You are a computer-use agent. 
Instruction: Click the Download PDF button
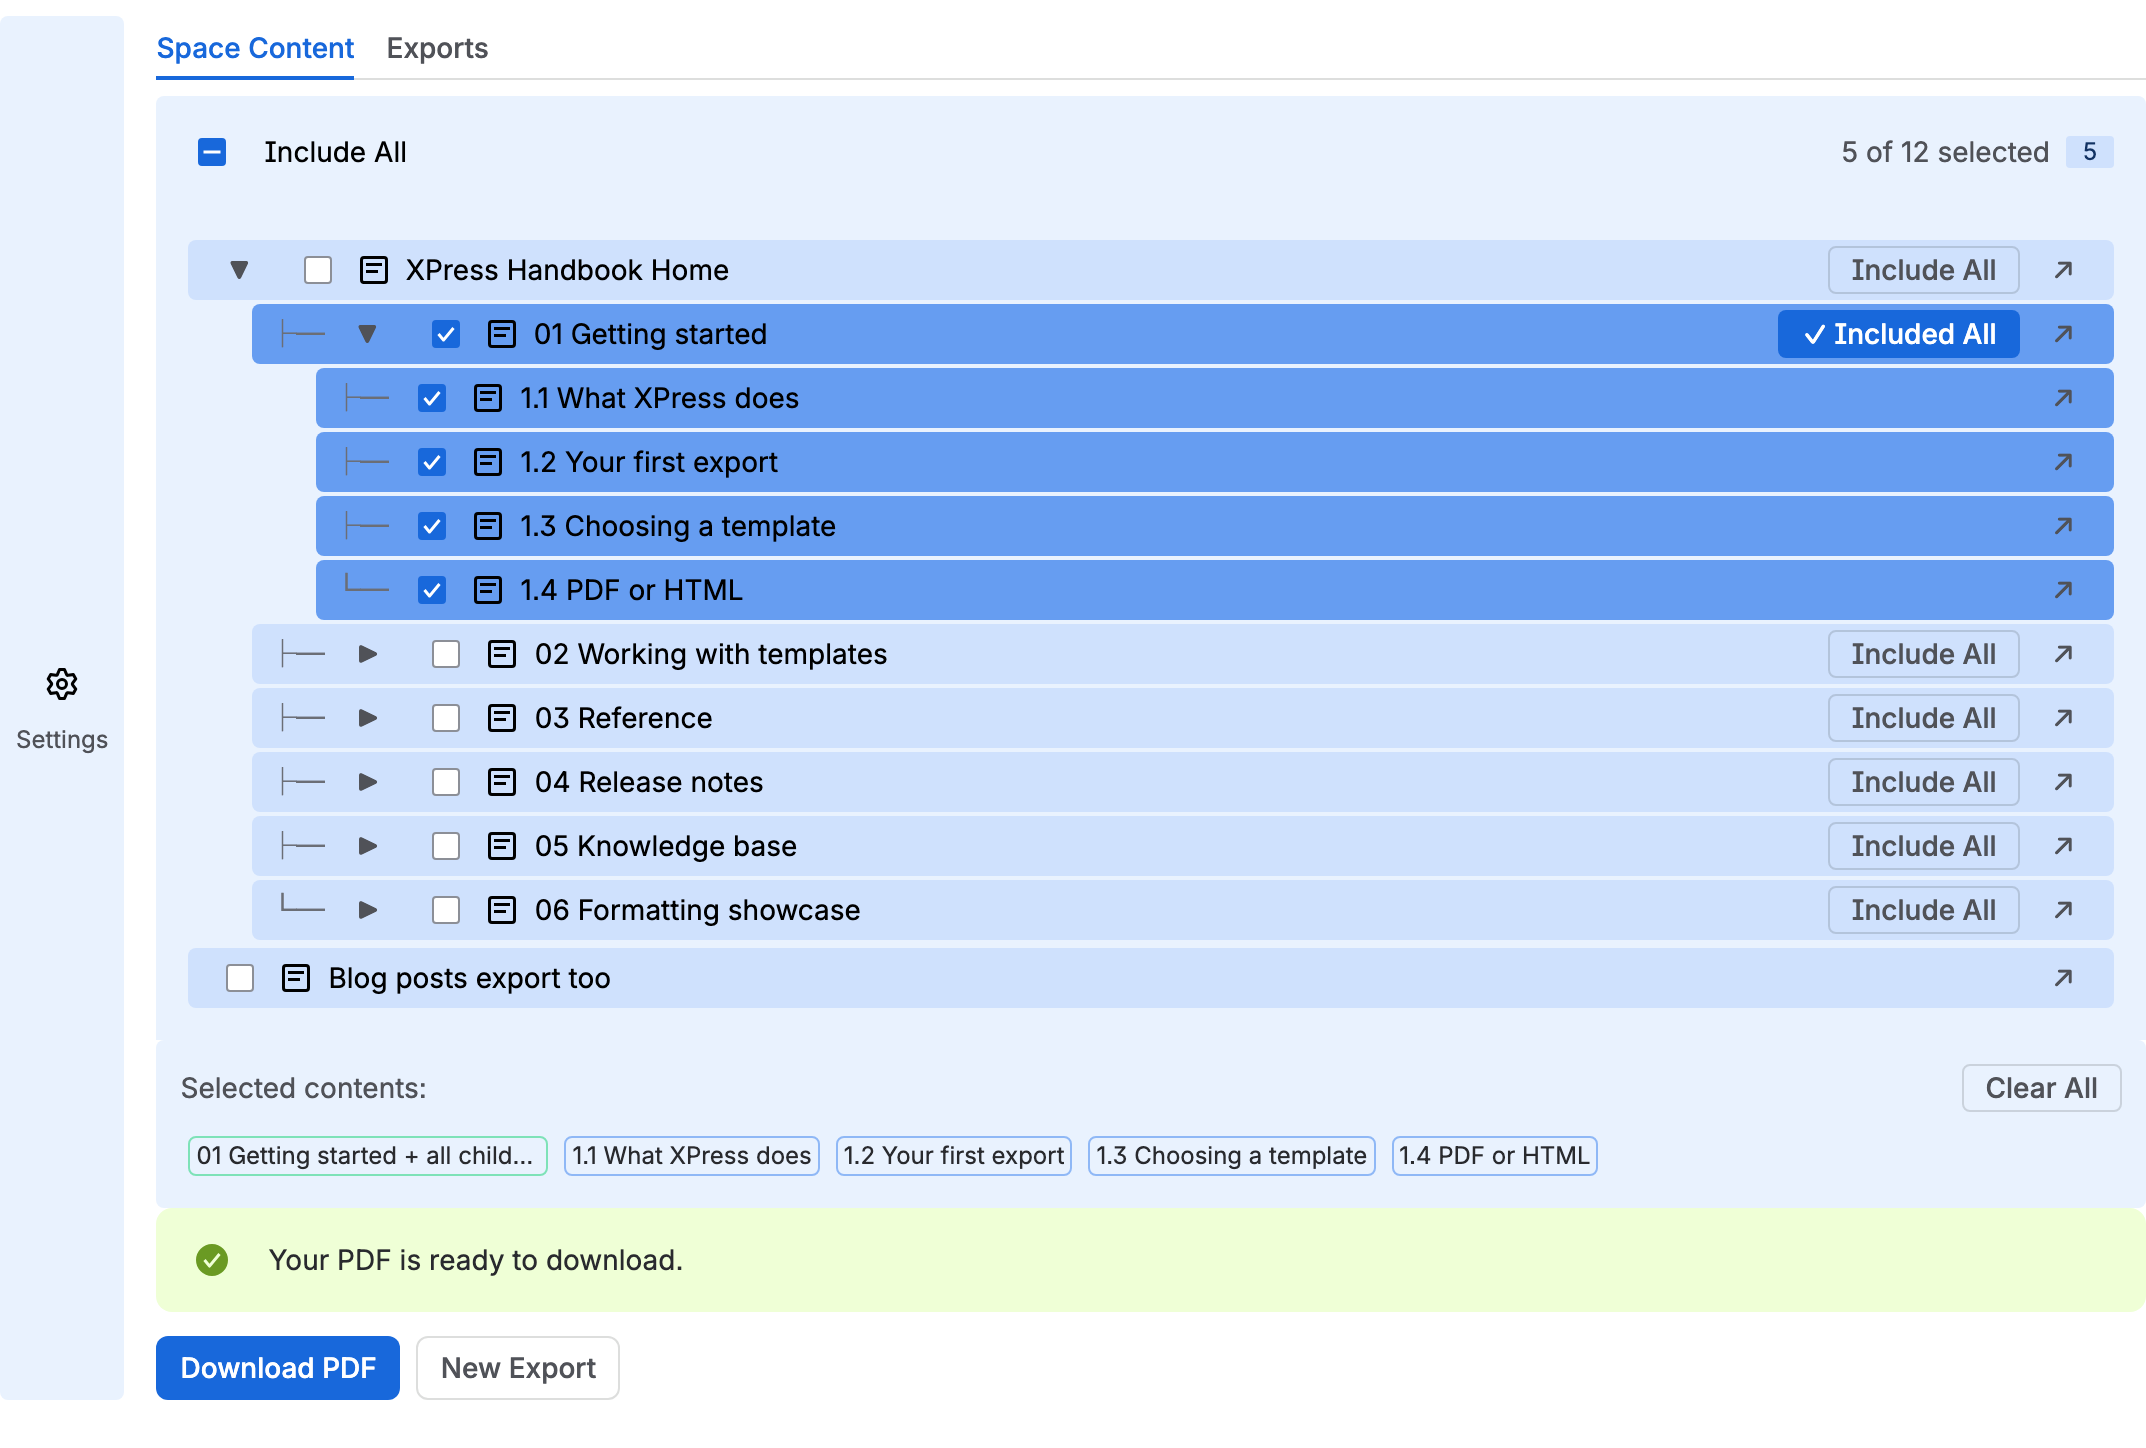[x=278, y=1368]
